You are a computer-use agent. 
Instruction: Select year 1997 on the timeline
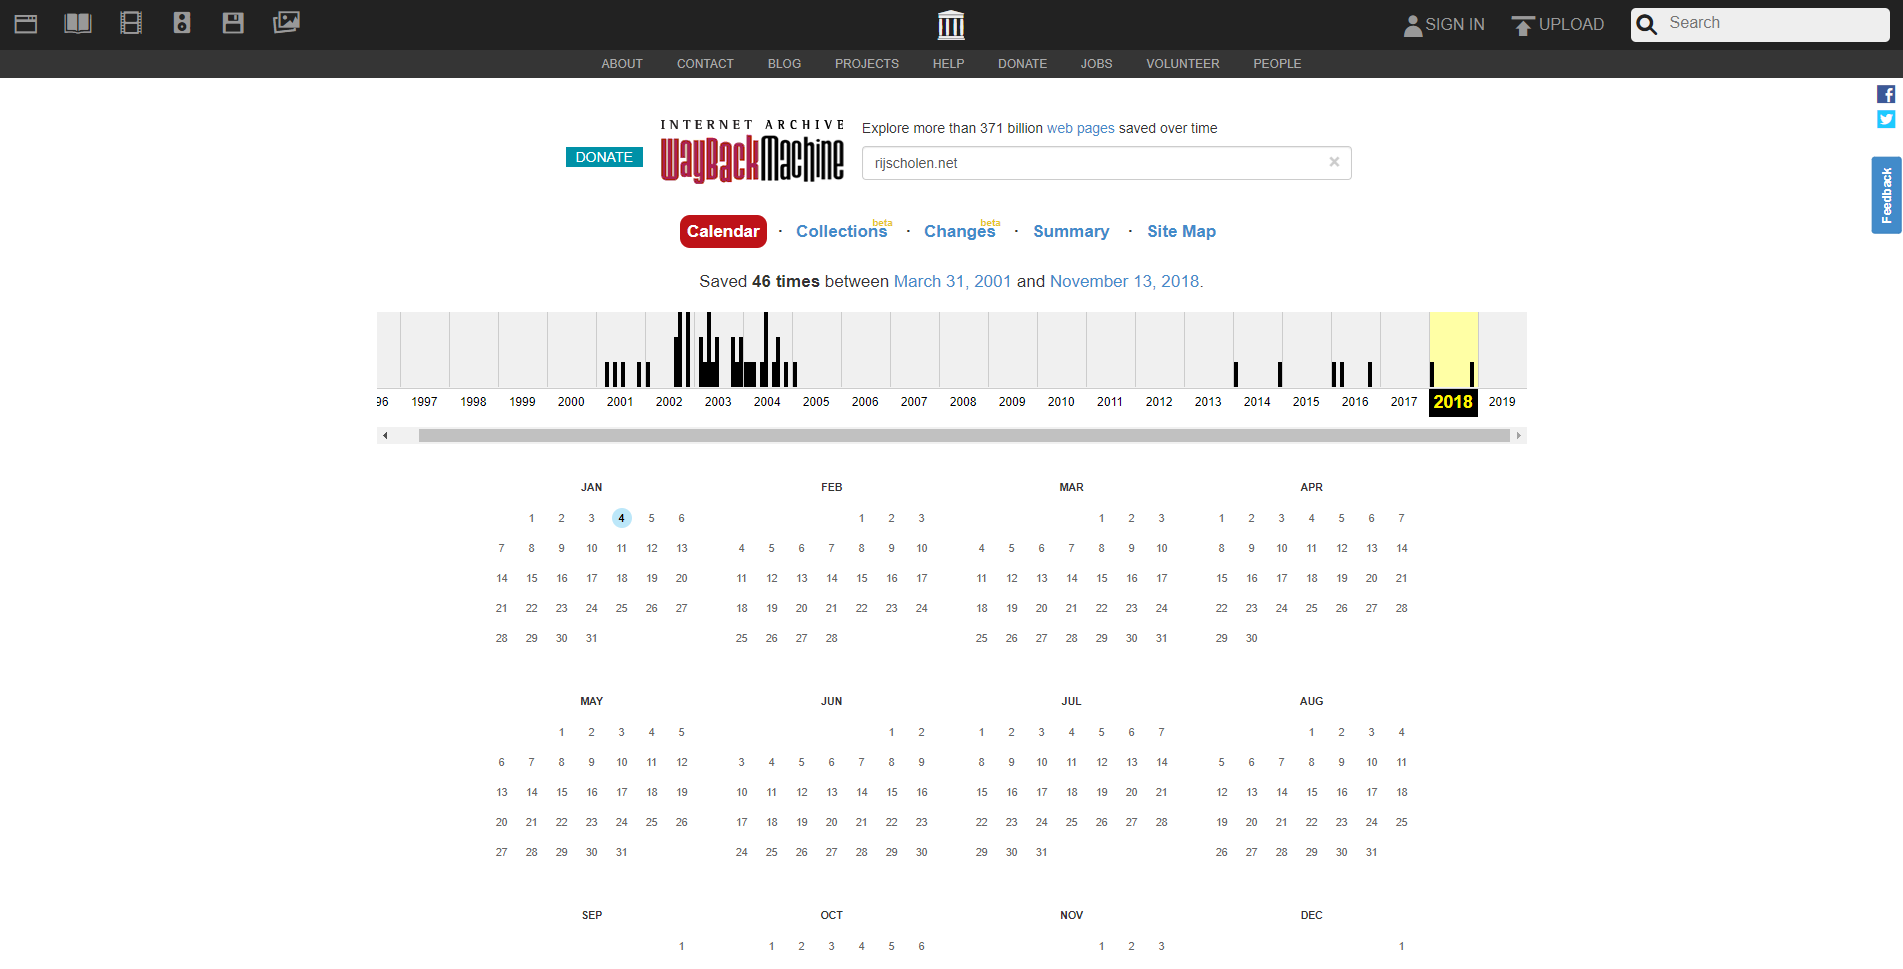(x=424, y=402)
